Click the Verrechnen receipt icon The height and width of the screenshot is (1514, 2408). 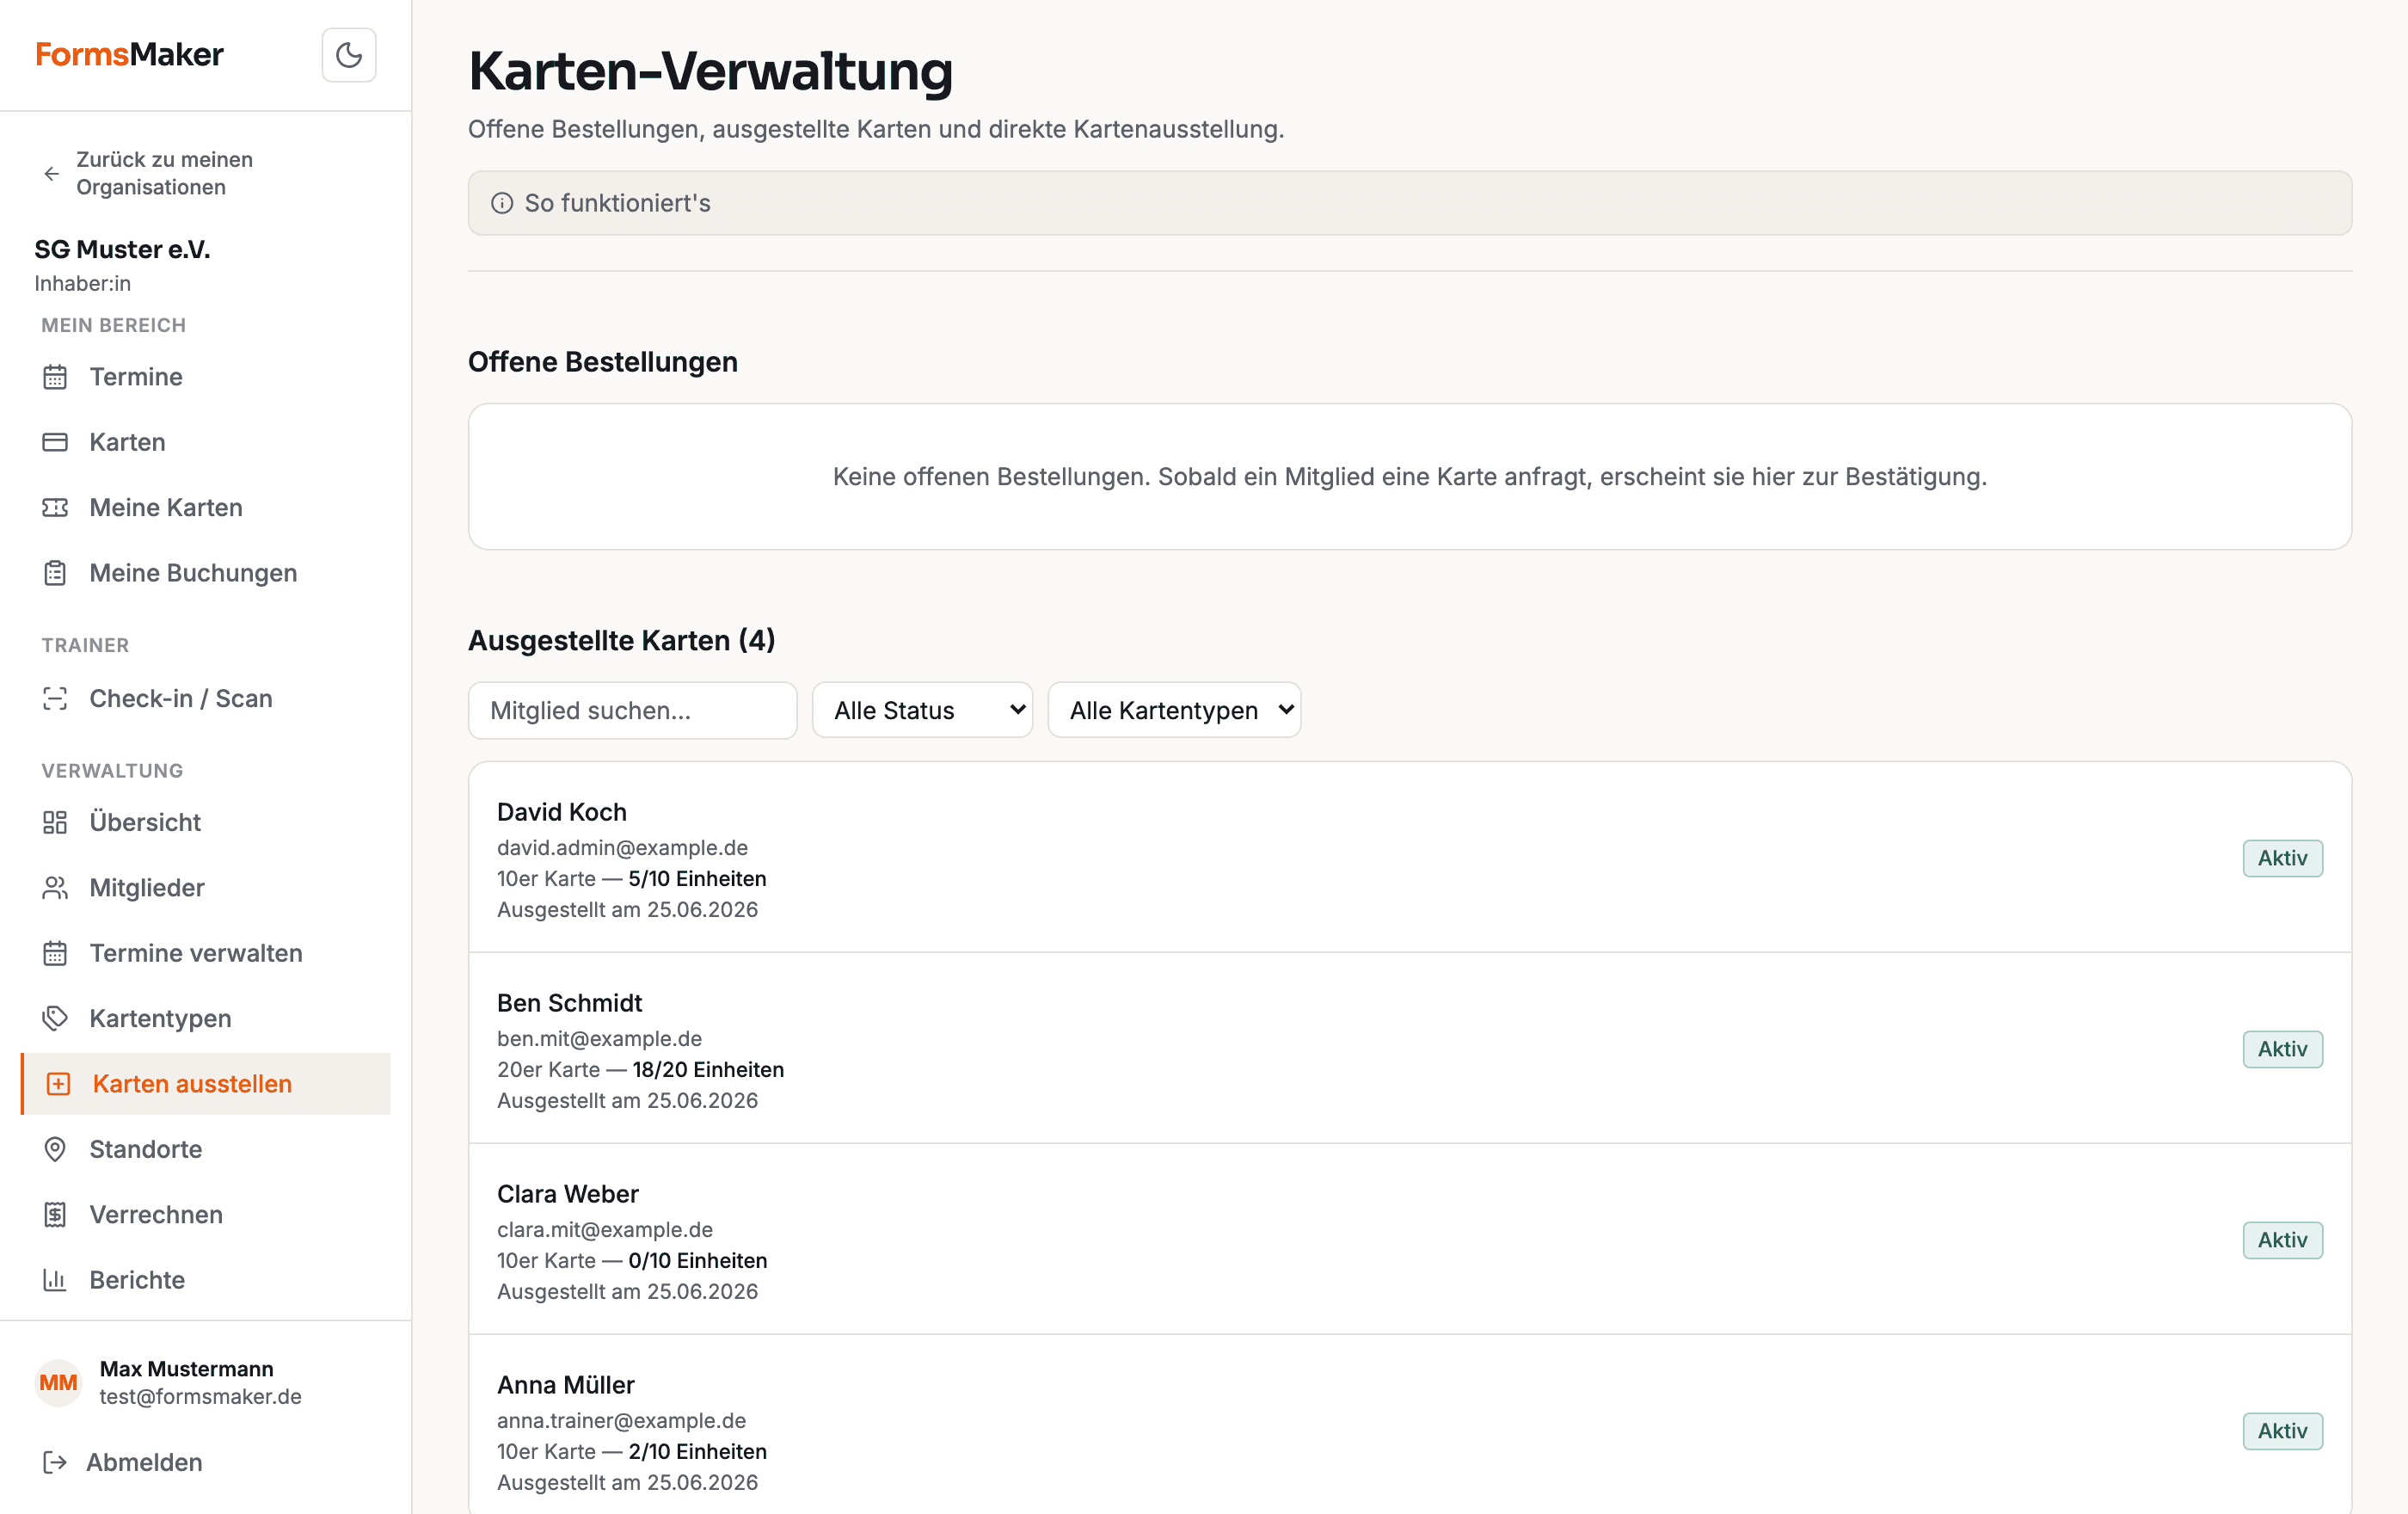tap(55, 1214)
